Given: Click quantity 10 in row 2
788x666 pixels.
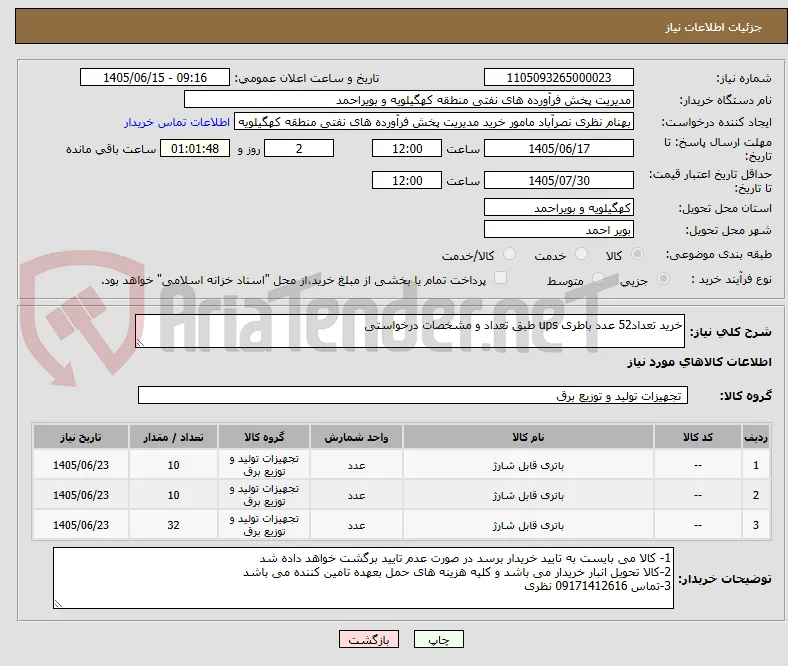Looking at the screenshot, I should (173, 495).
